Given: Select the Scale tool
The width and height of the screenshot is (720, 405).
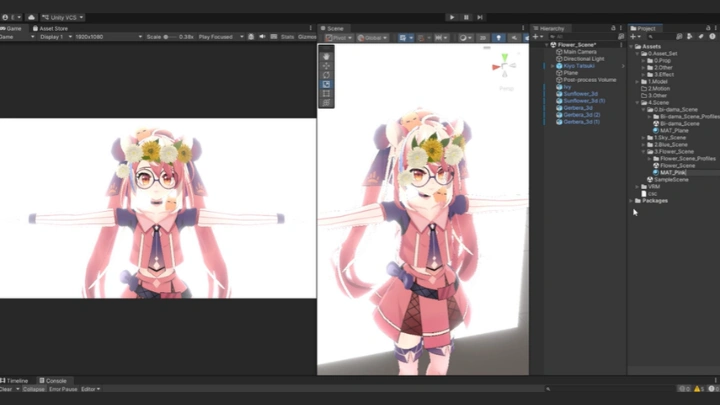Looking at the screenshot, I should coord(326,84).
